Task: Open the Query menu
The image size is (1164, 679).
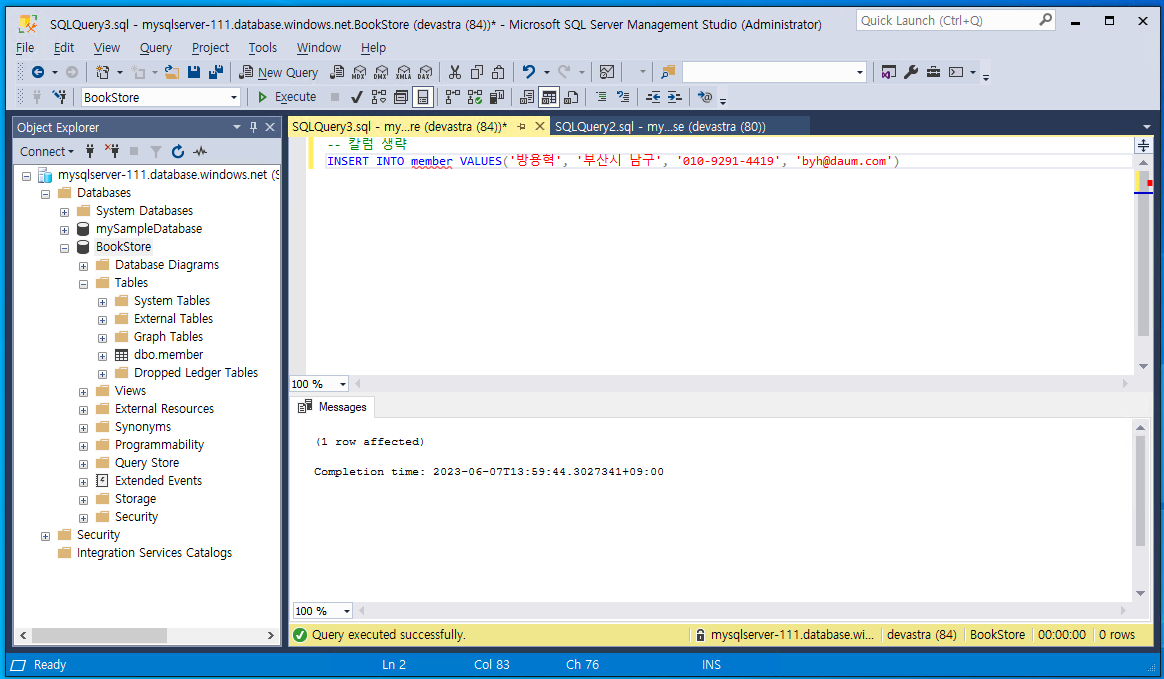Action: point(156,47)
